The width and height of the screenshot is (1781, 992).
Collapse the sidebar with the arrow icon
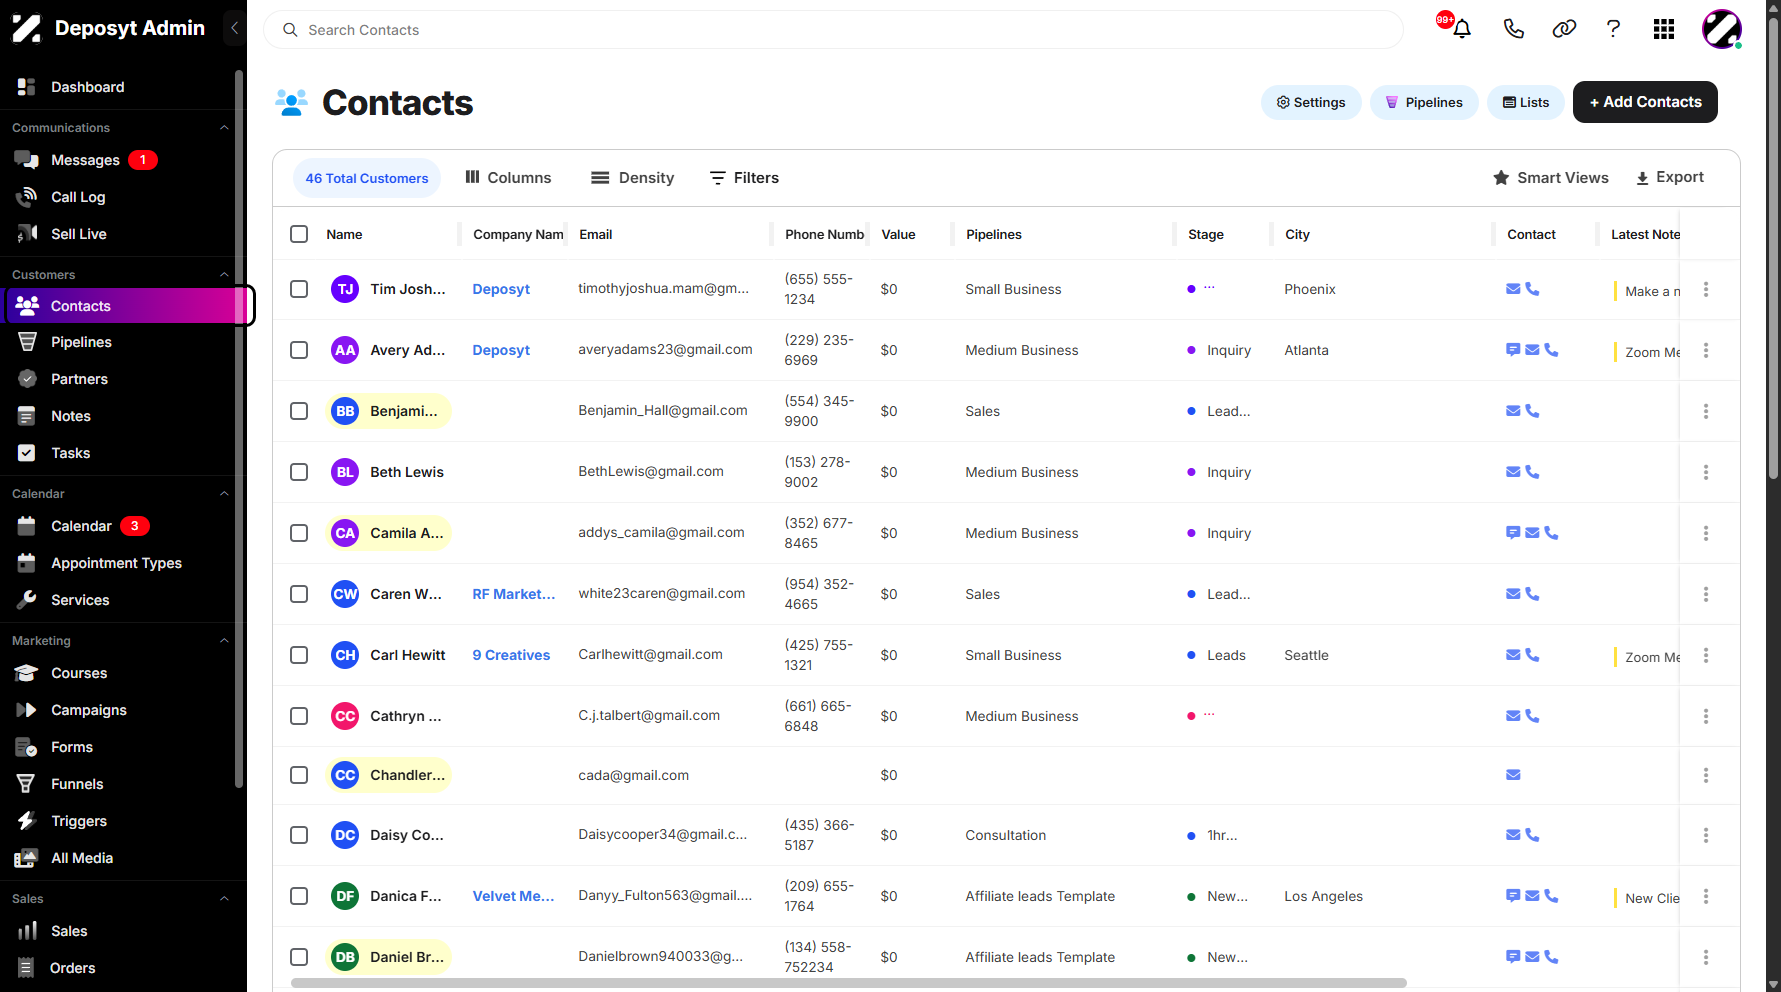coord(234,28)
